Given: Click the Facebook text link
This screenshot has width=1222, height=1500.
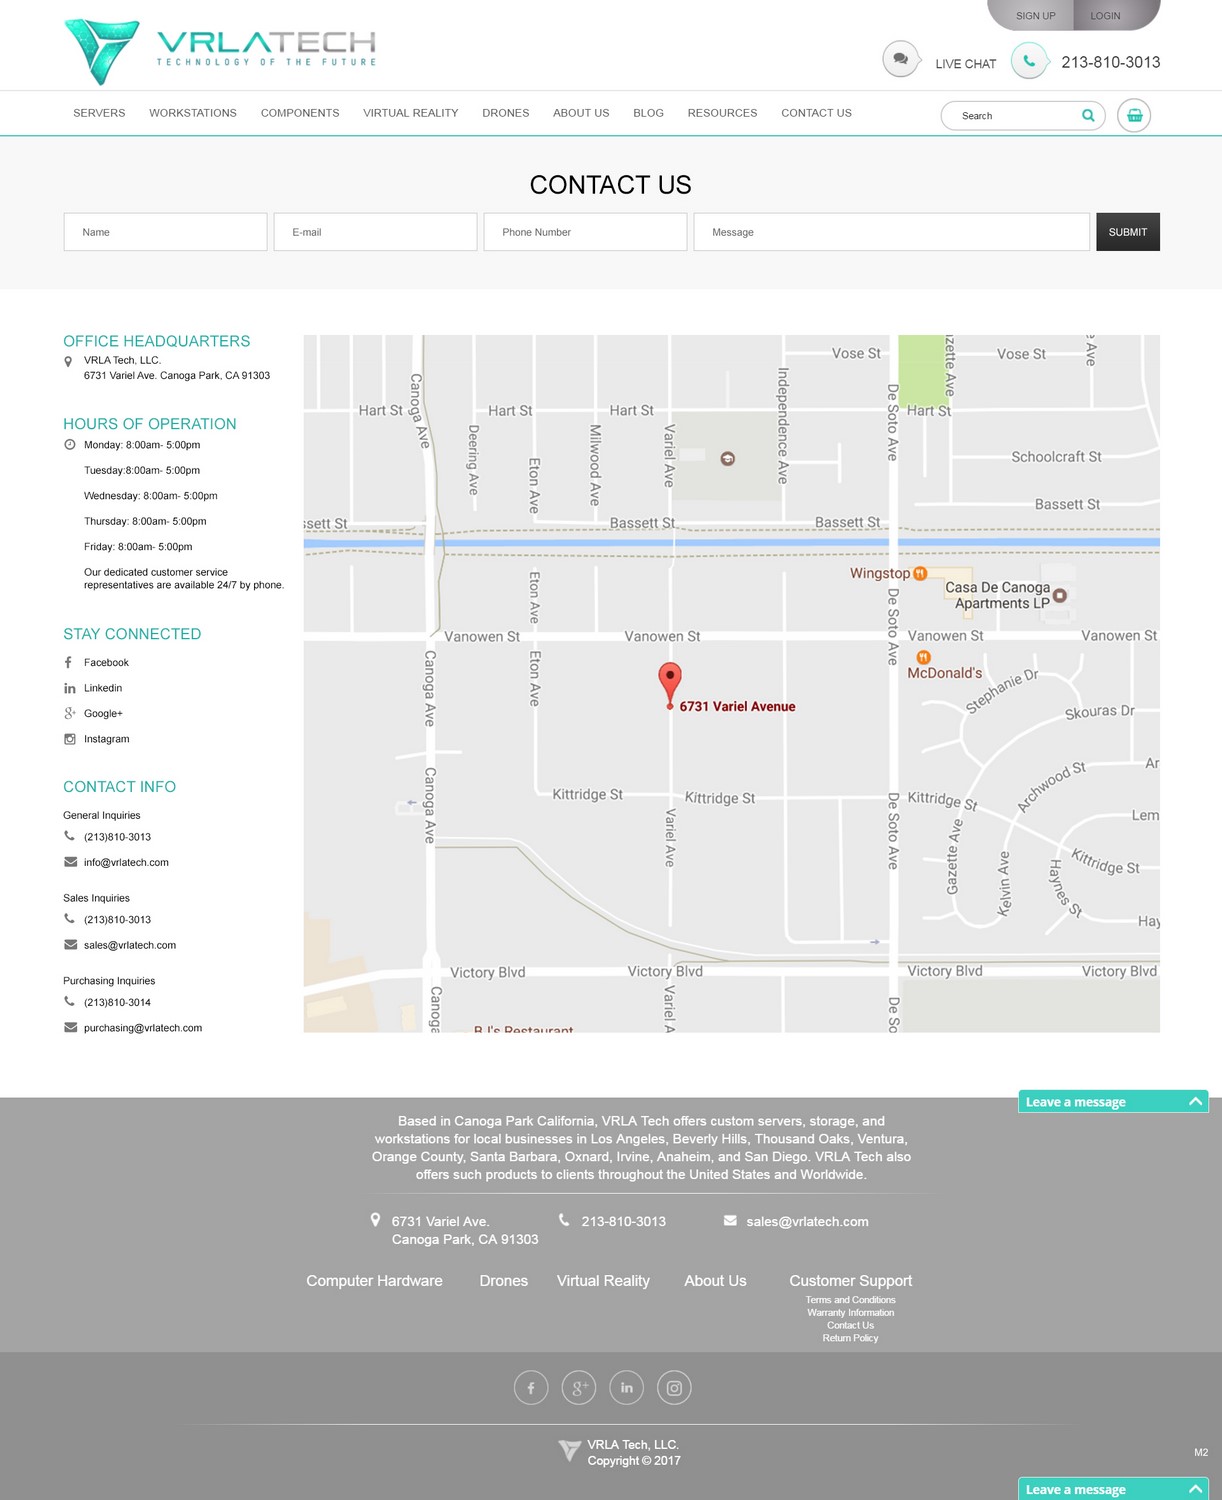Looking at the screenshot, I should (106, 663).
